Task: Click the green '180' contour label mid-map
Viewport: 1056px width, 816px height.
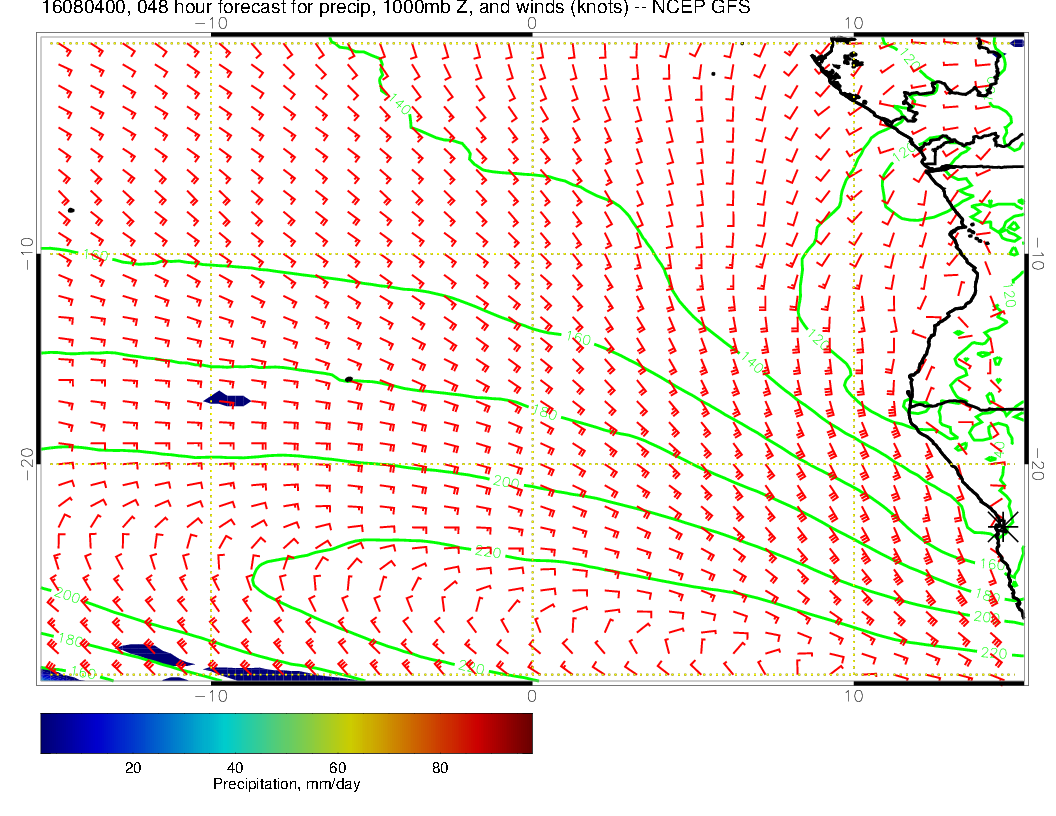Action: (x=544, y=413)
